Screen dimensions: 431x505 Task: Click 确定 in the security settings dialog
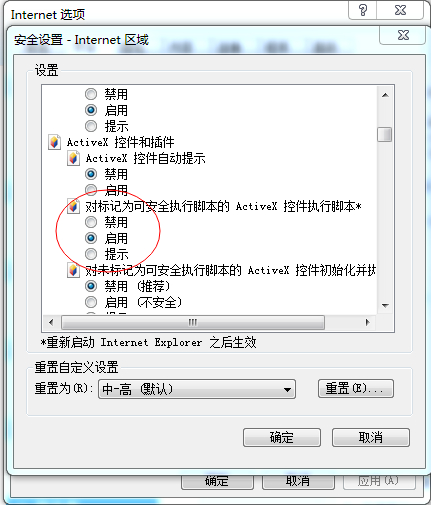(x=282, y=437)
